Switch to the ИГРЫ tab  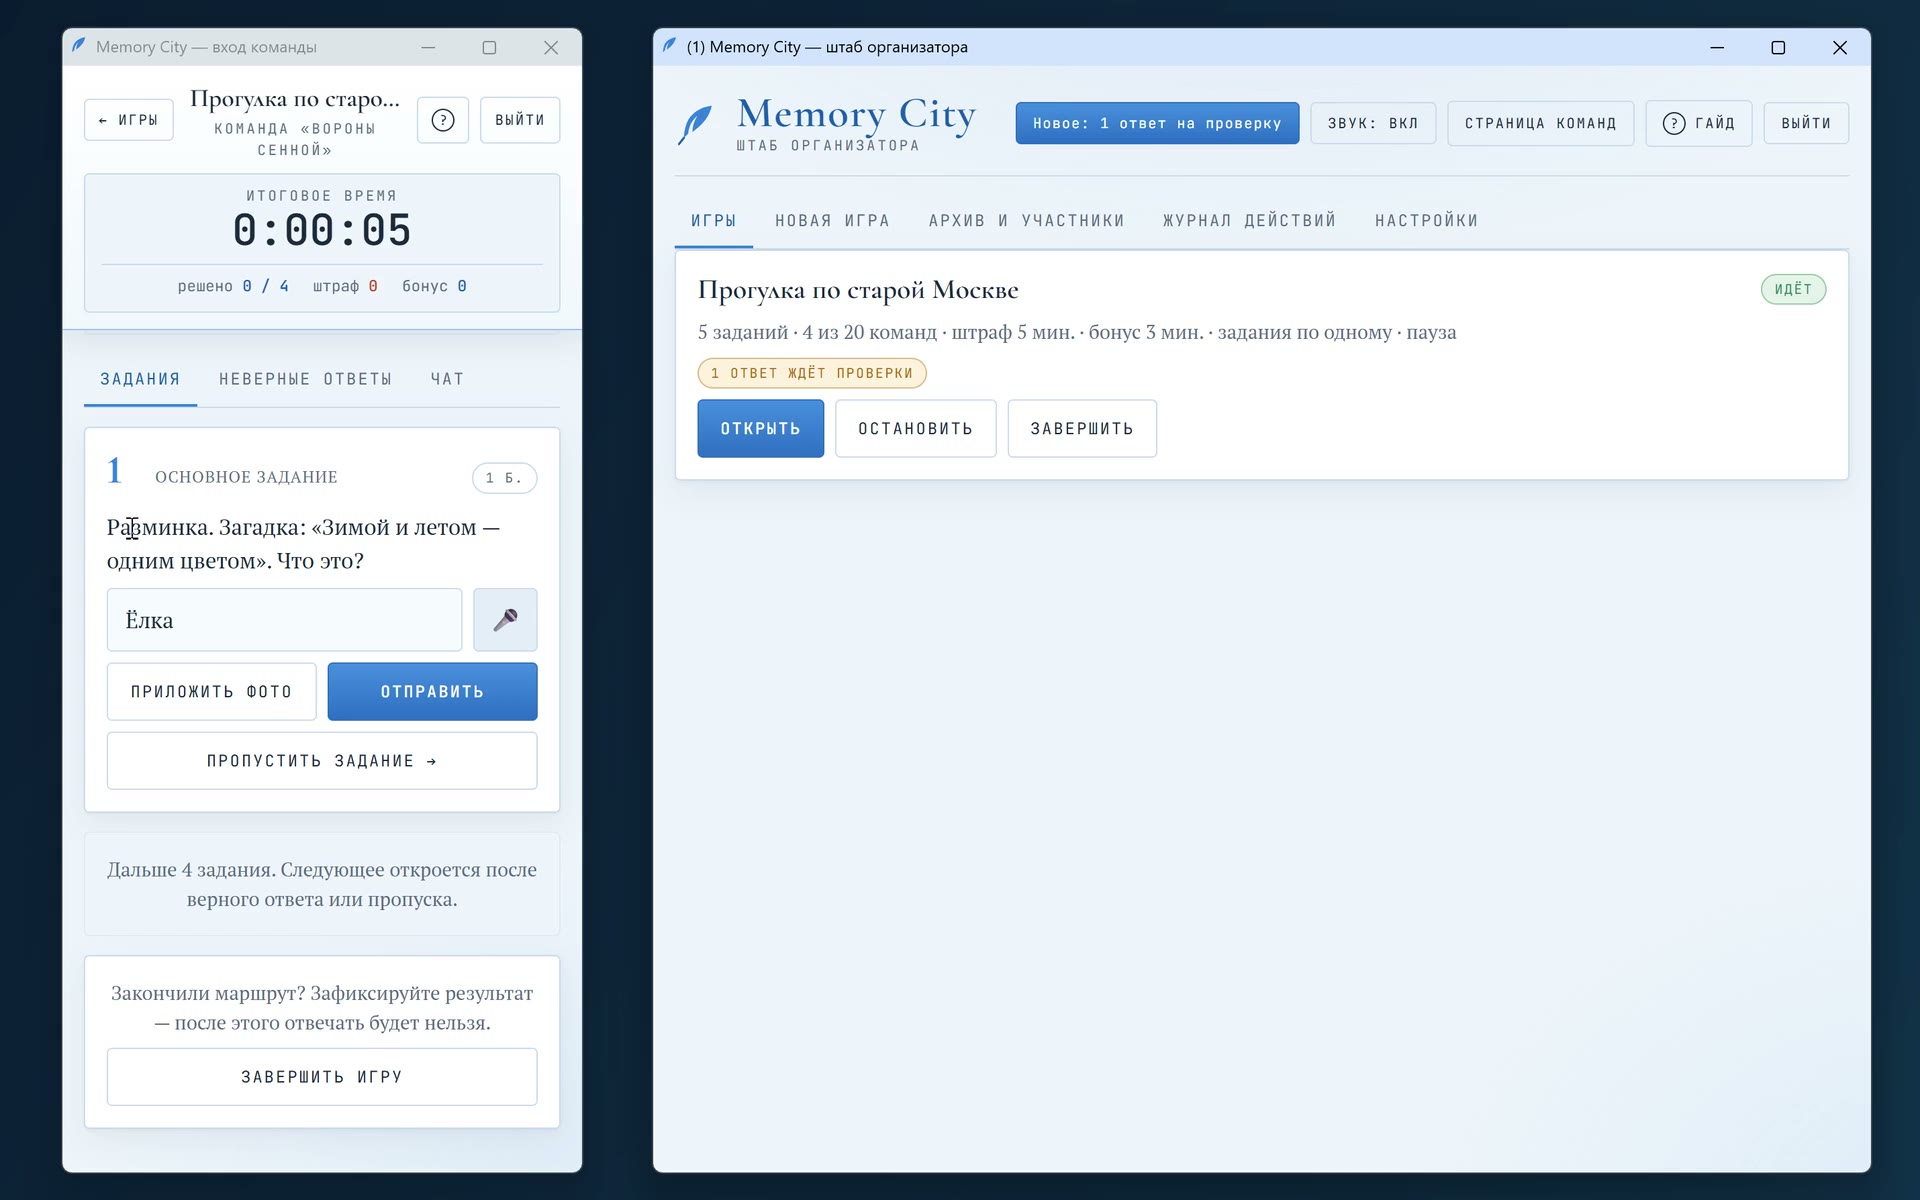click(714, 221)
